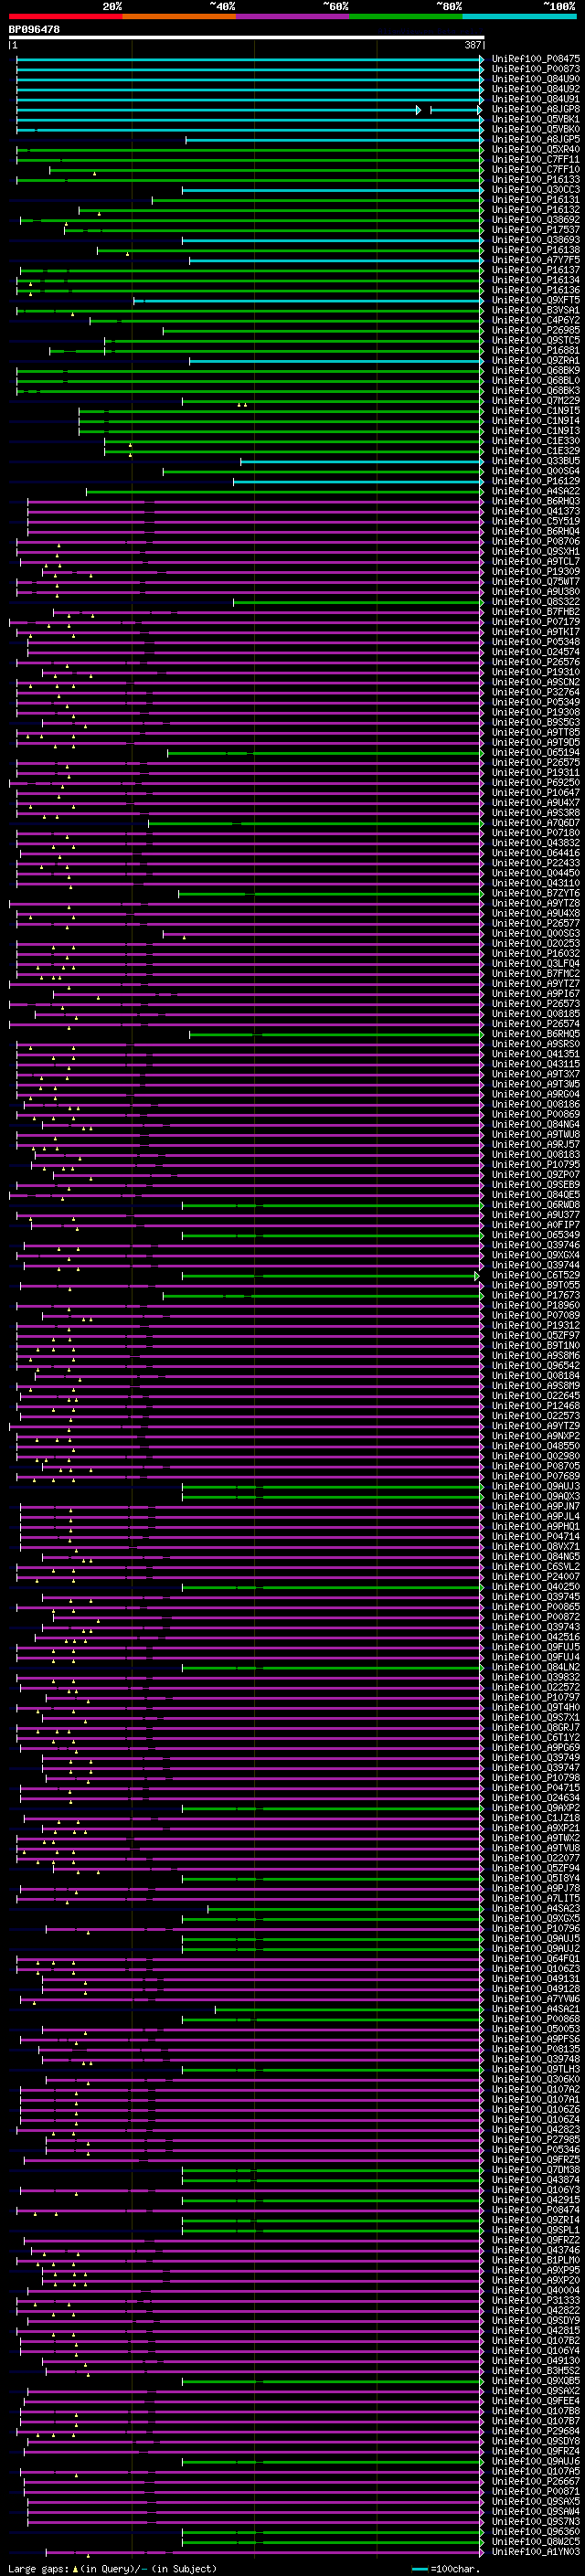Click the orange ~40% identity legend bar

point(179,16)
